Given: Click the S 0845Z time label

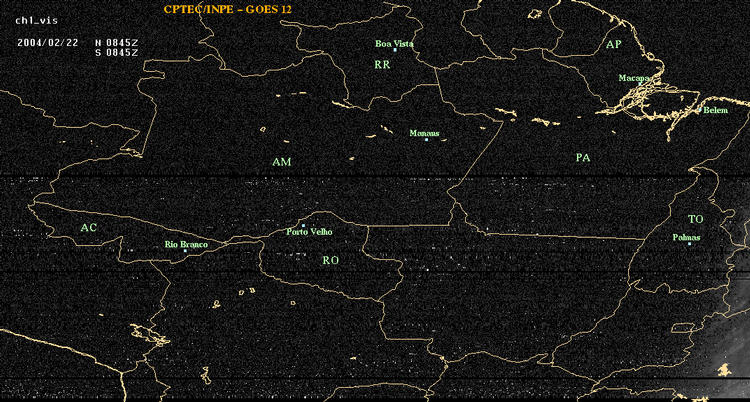Looking at the screenshot, I should click(117, 52).
